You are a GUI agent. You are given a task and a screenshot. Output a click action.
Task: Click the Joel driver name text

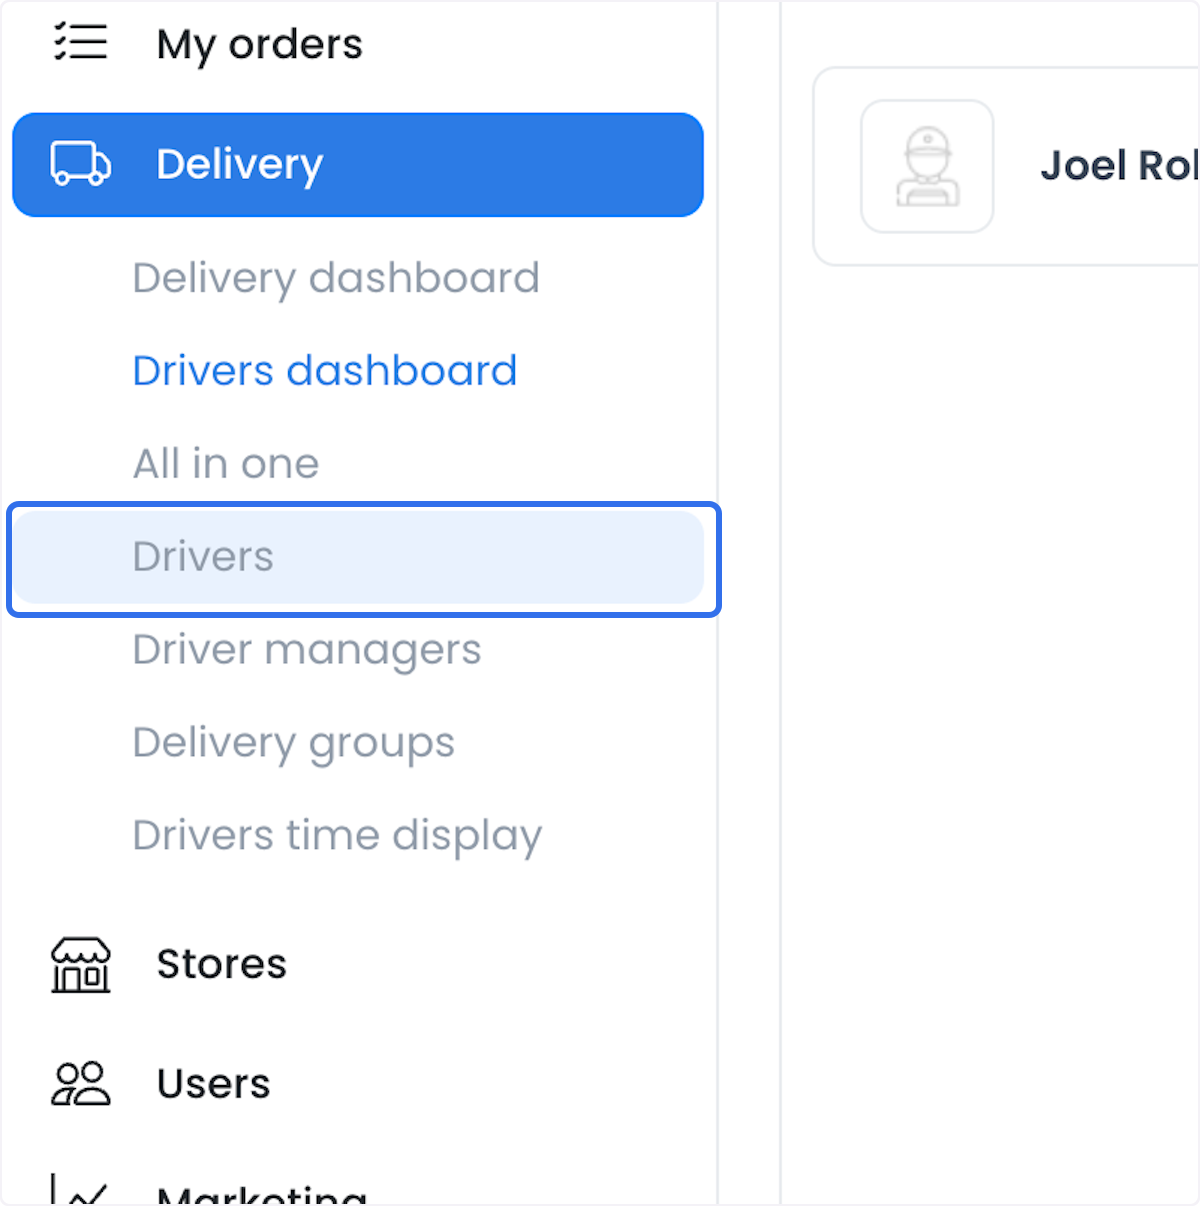coord(1120,166)
